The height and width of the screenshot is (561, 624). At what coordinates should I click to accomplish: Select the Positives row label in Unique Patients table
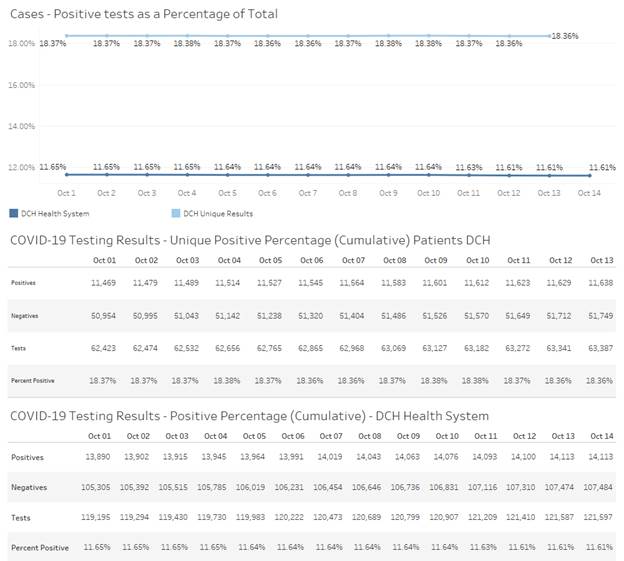pyautogui.click(x=24, y=283)
